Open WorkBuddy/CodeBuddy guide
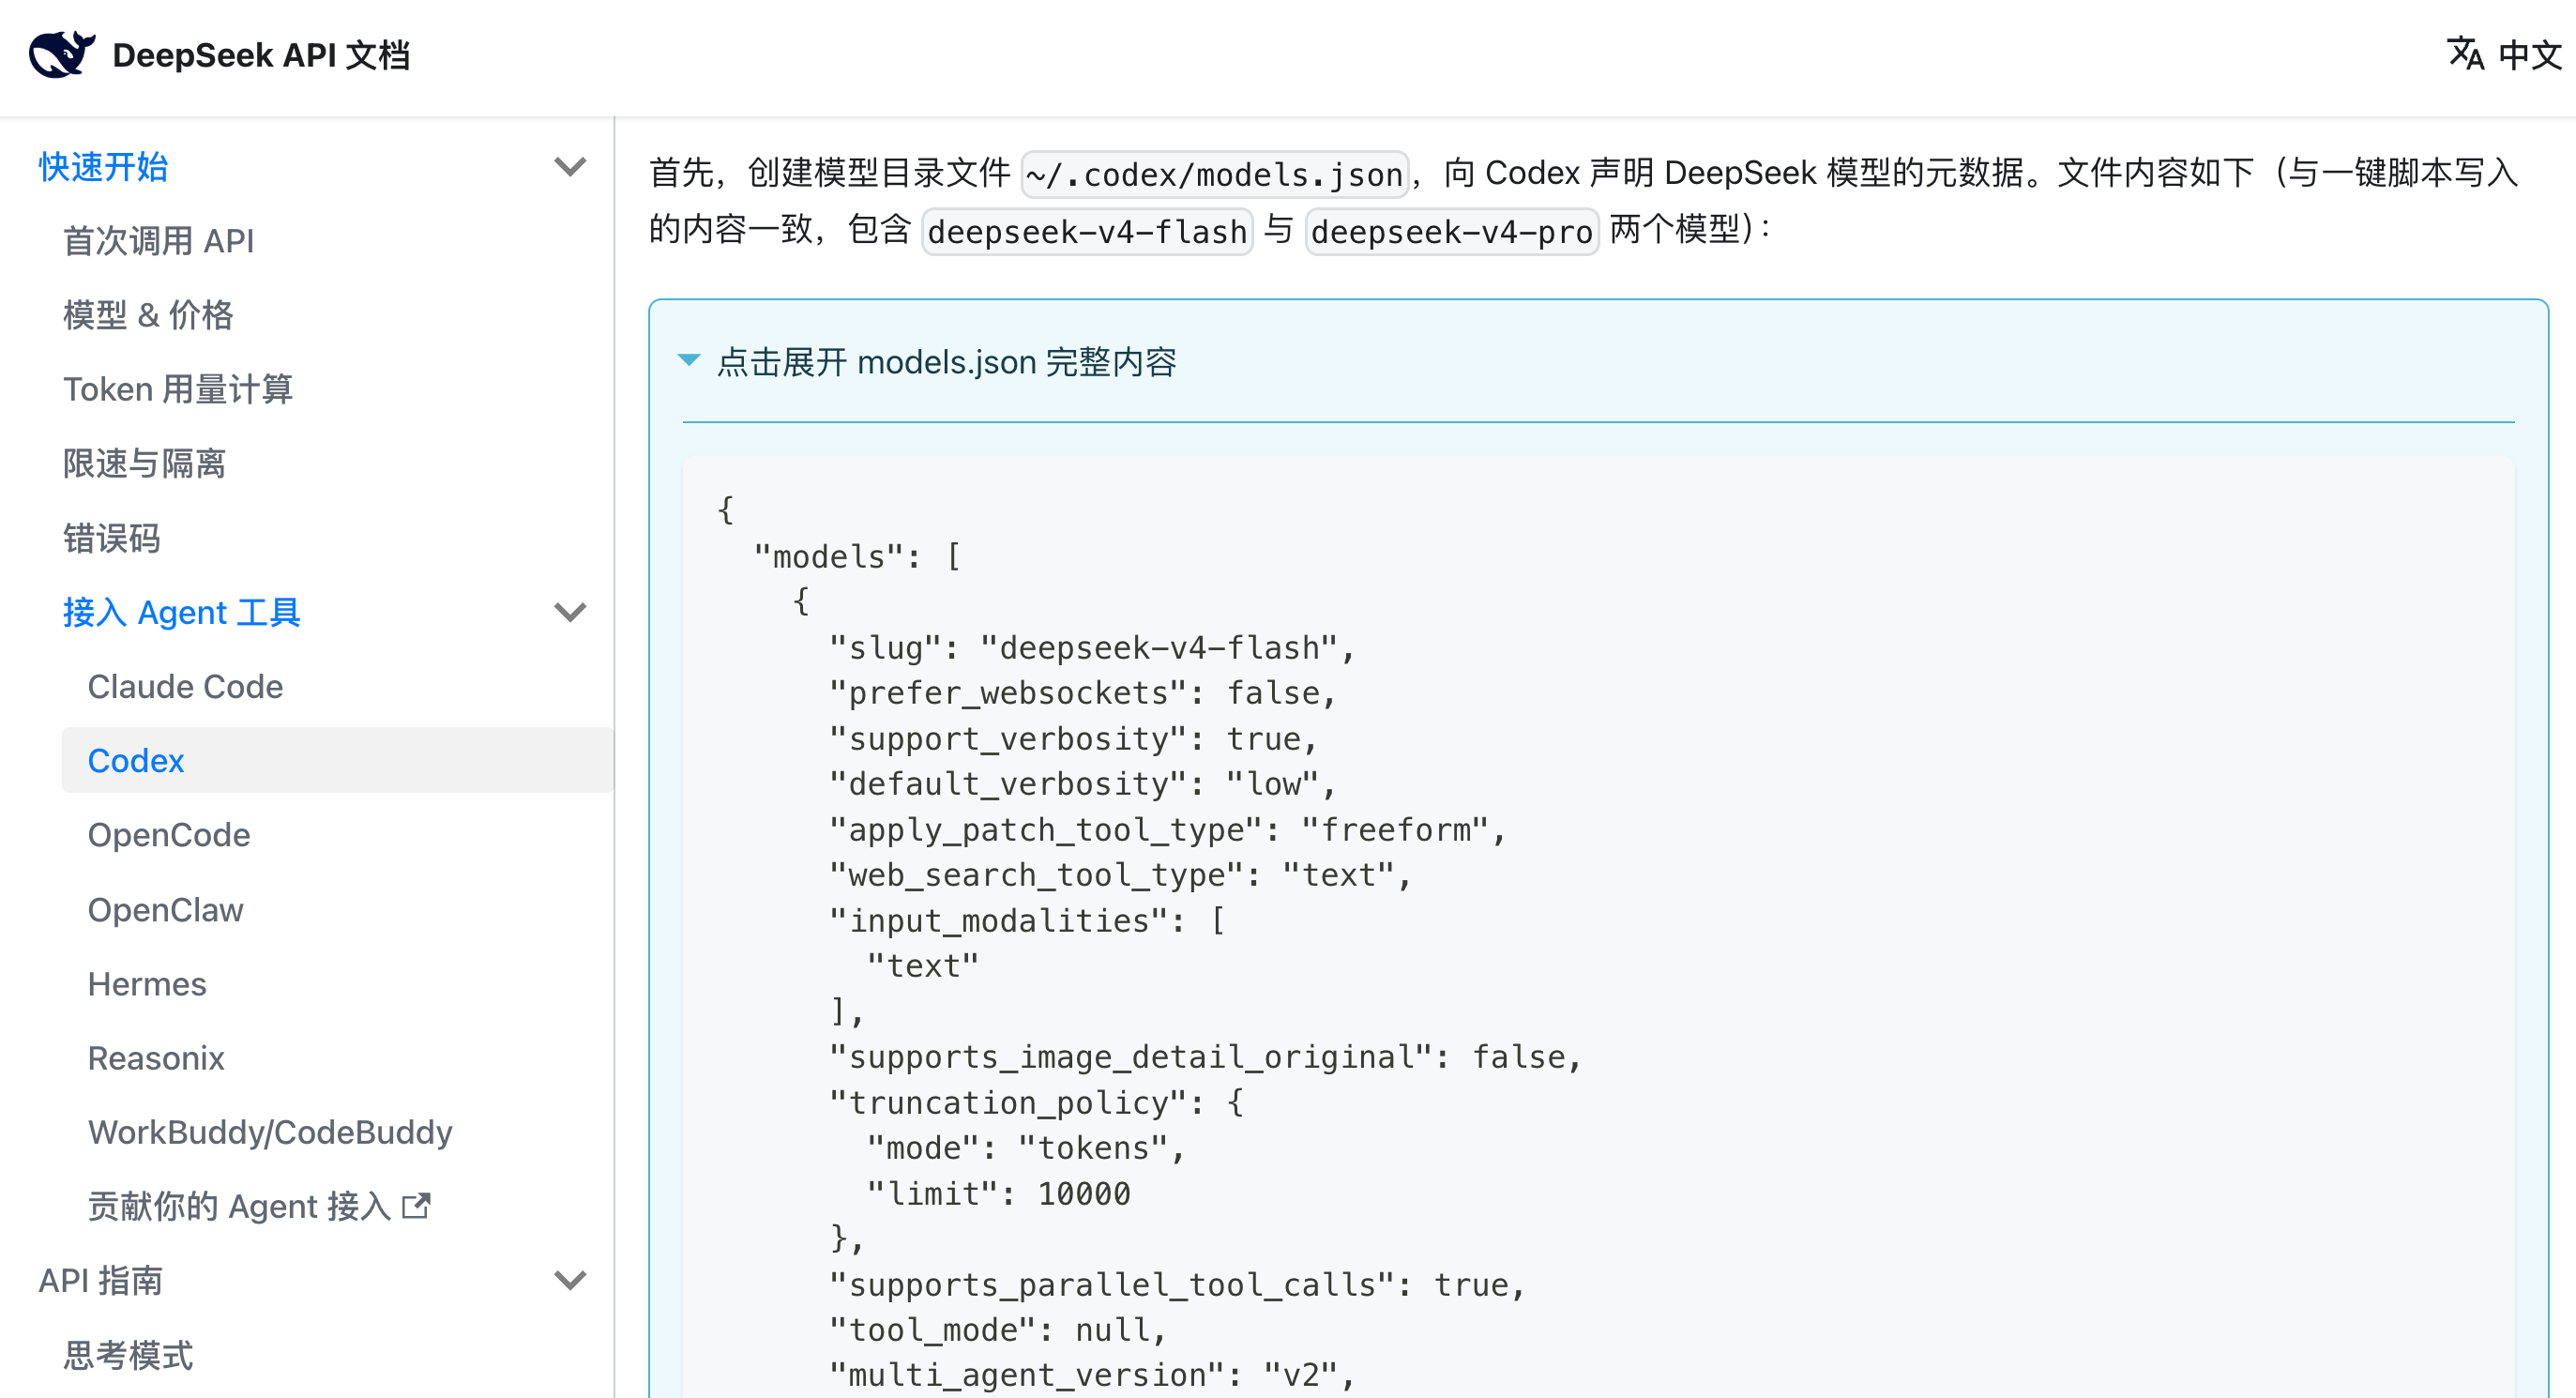The height and width of the screenshot is (1398, 2576). (x=270, y=1132)
